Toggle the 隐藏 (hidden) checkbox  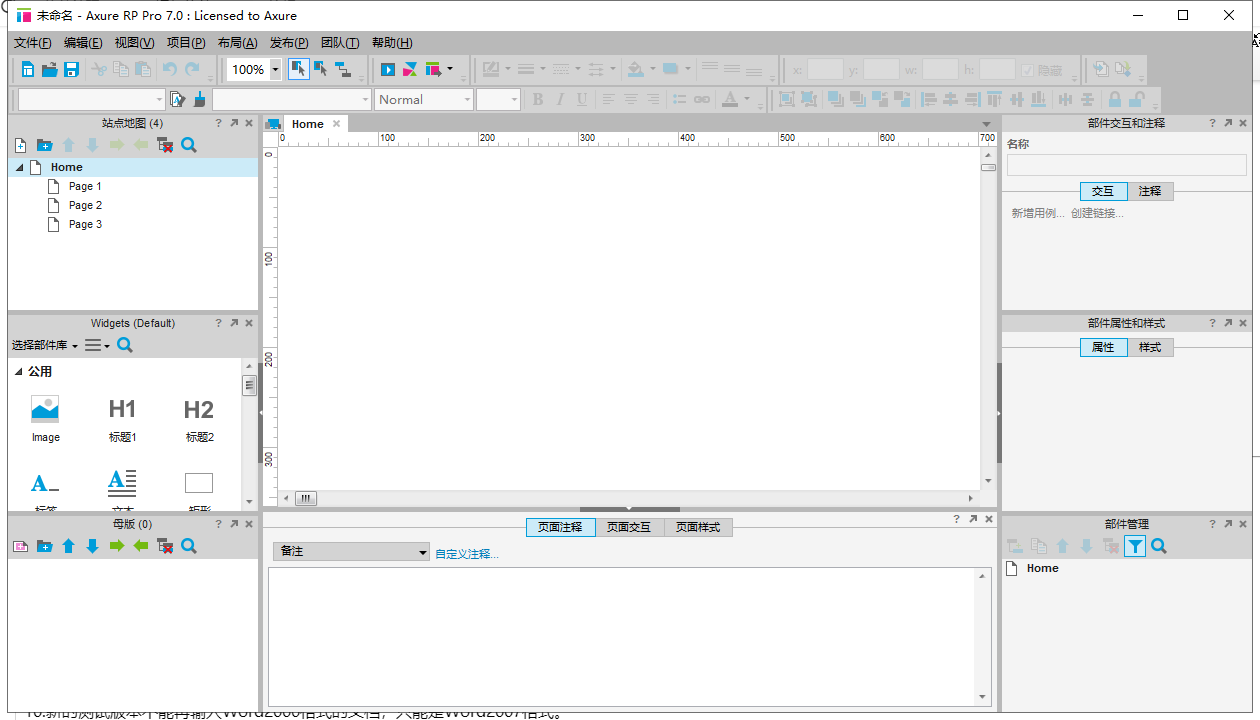click(1027, 70)
